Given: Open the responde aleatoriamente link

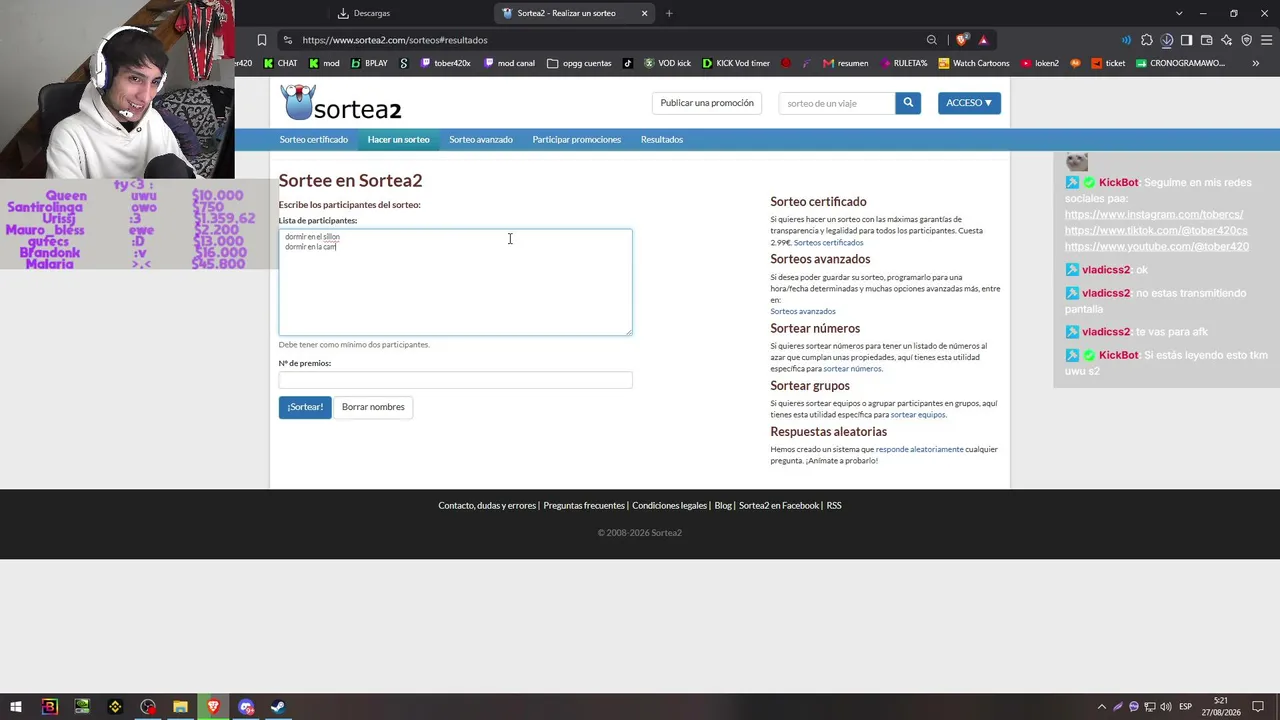Looking at the screenshot, I should pyautogui.click(x=919, y=449).
